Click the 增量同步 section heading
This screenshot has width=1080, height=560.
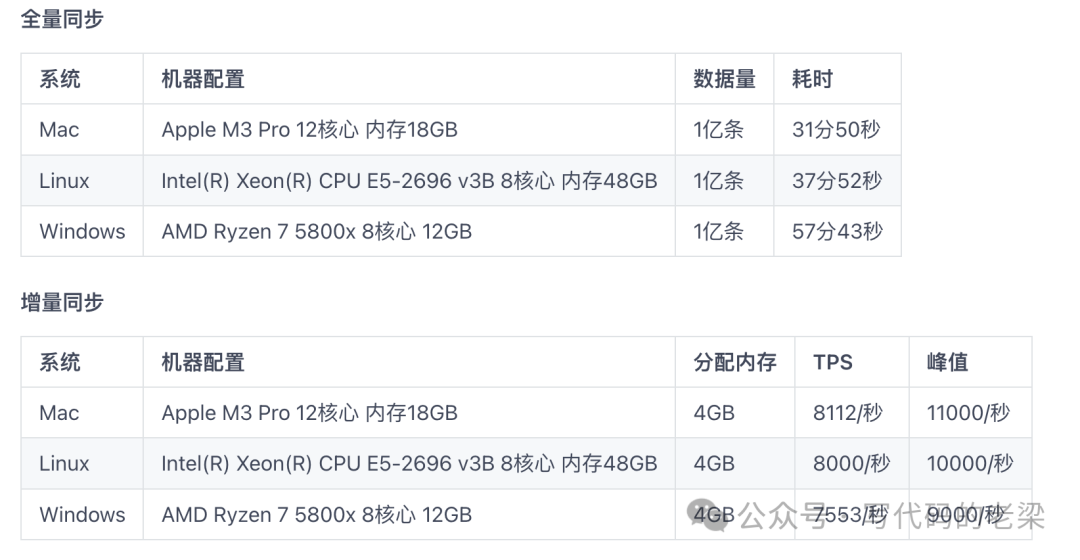[62, 302]
